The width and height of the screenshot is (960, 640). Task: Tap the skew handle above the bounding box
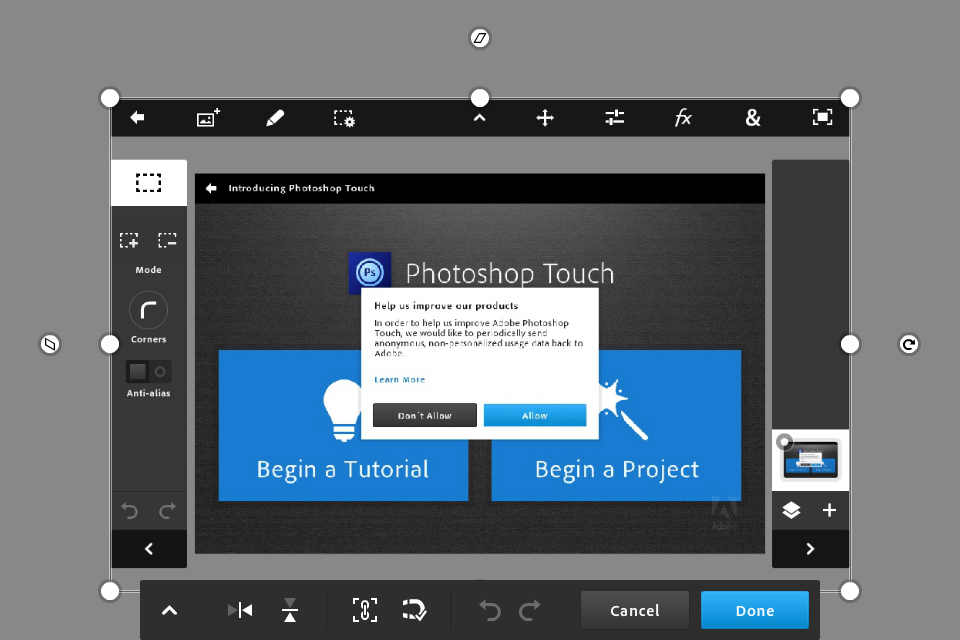[x=480, y=38]
